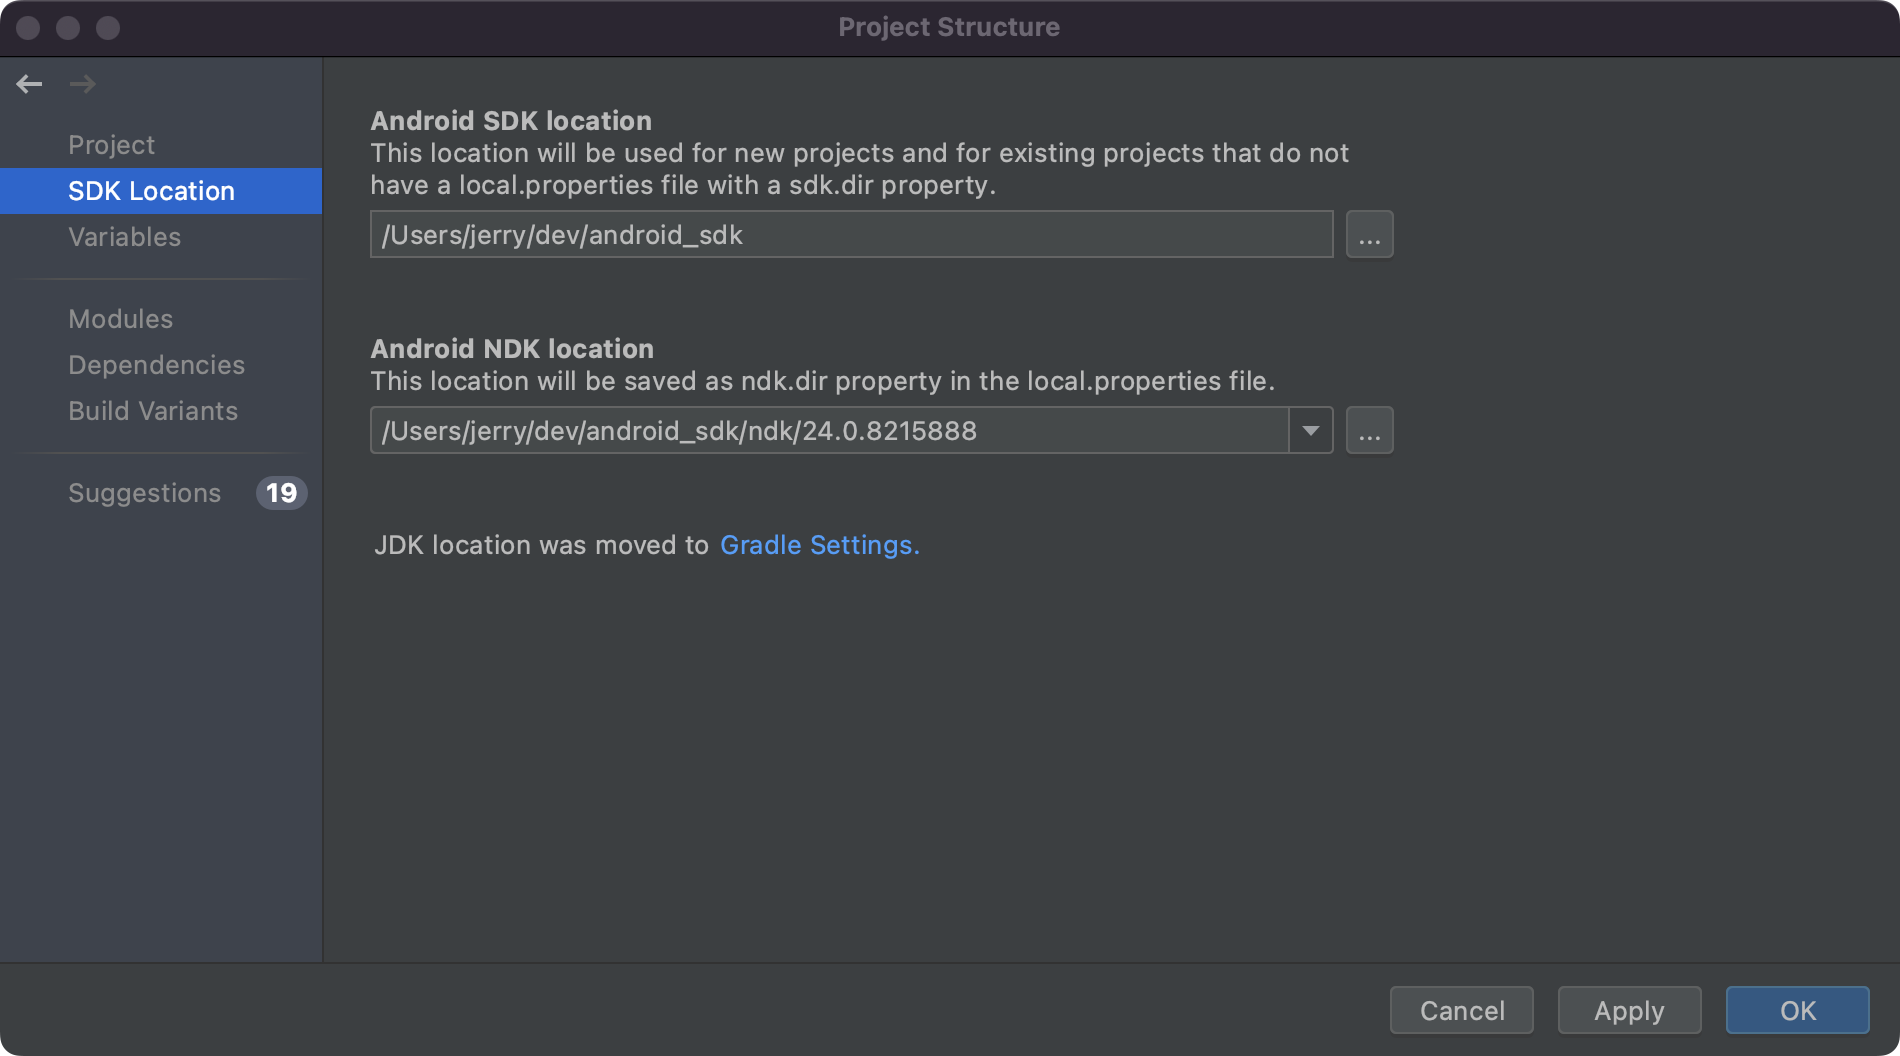View the Suggestions section
Screen dimensions: 1900x1056
click(144, 493)
